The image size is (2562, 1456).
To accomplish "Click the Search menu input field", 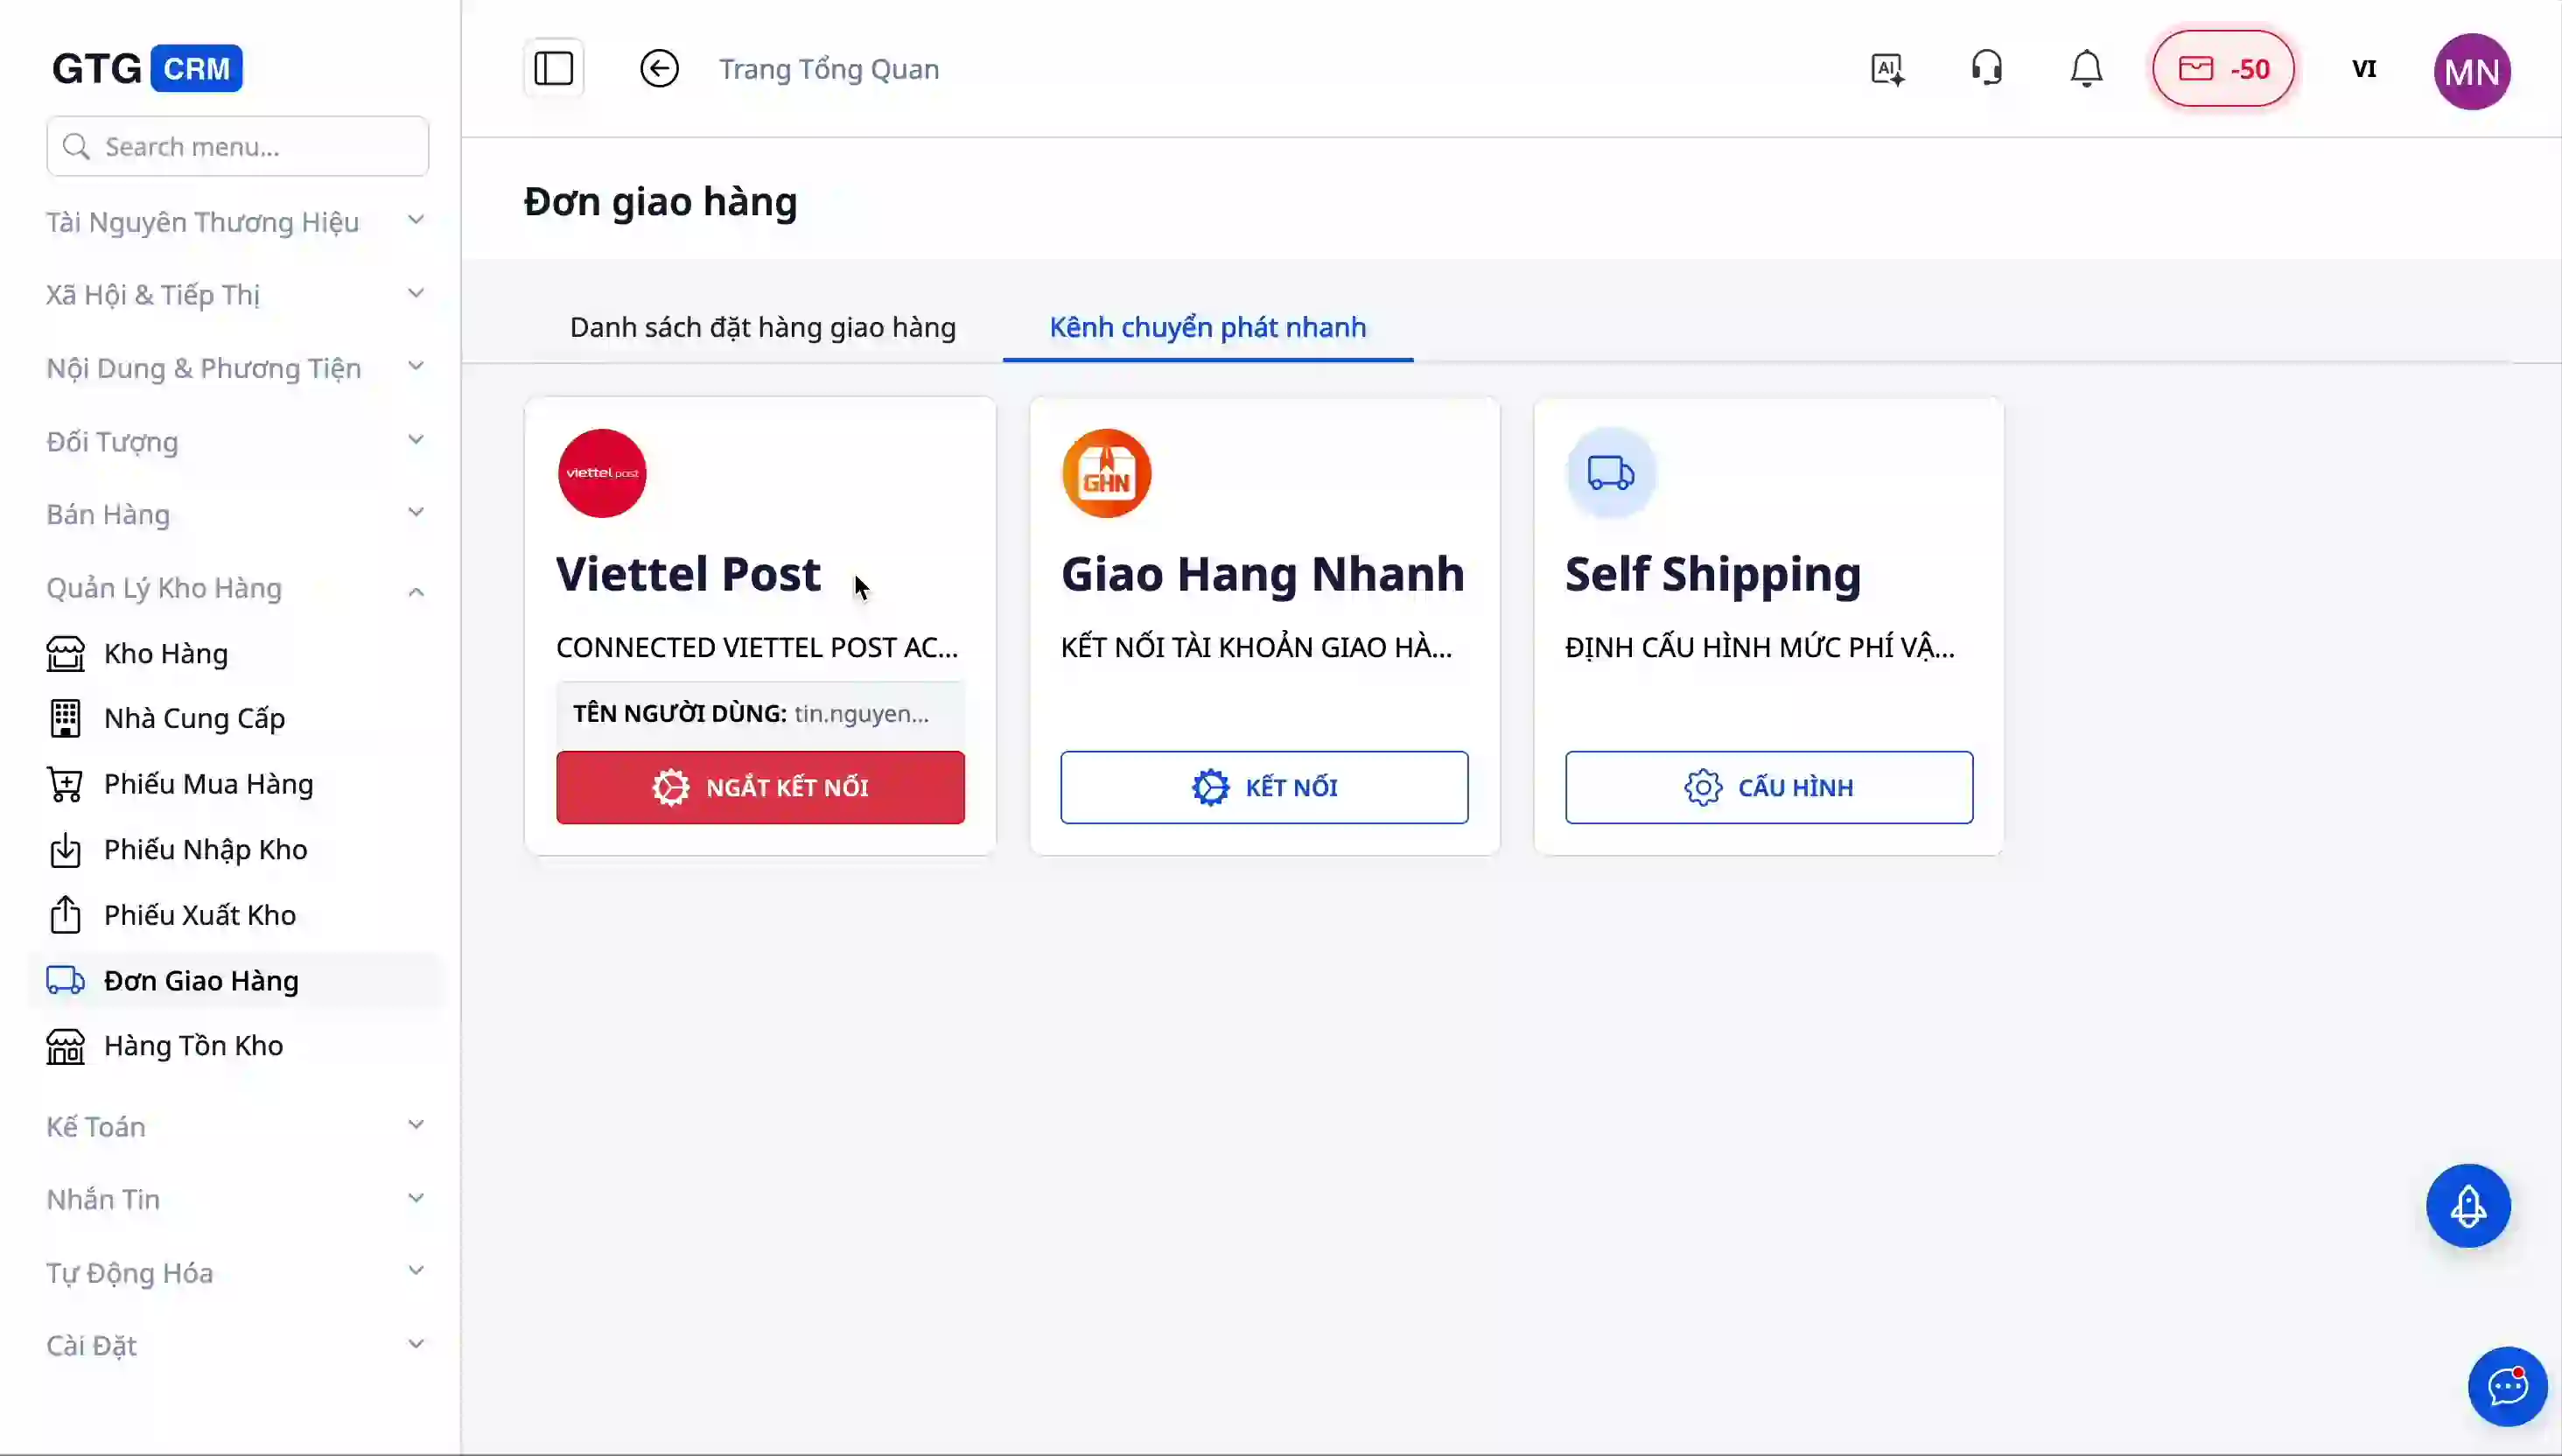I will pos(237,146).
